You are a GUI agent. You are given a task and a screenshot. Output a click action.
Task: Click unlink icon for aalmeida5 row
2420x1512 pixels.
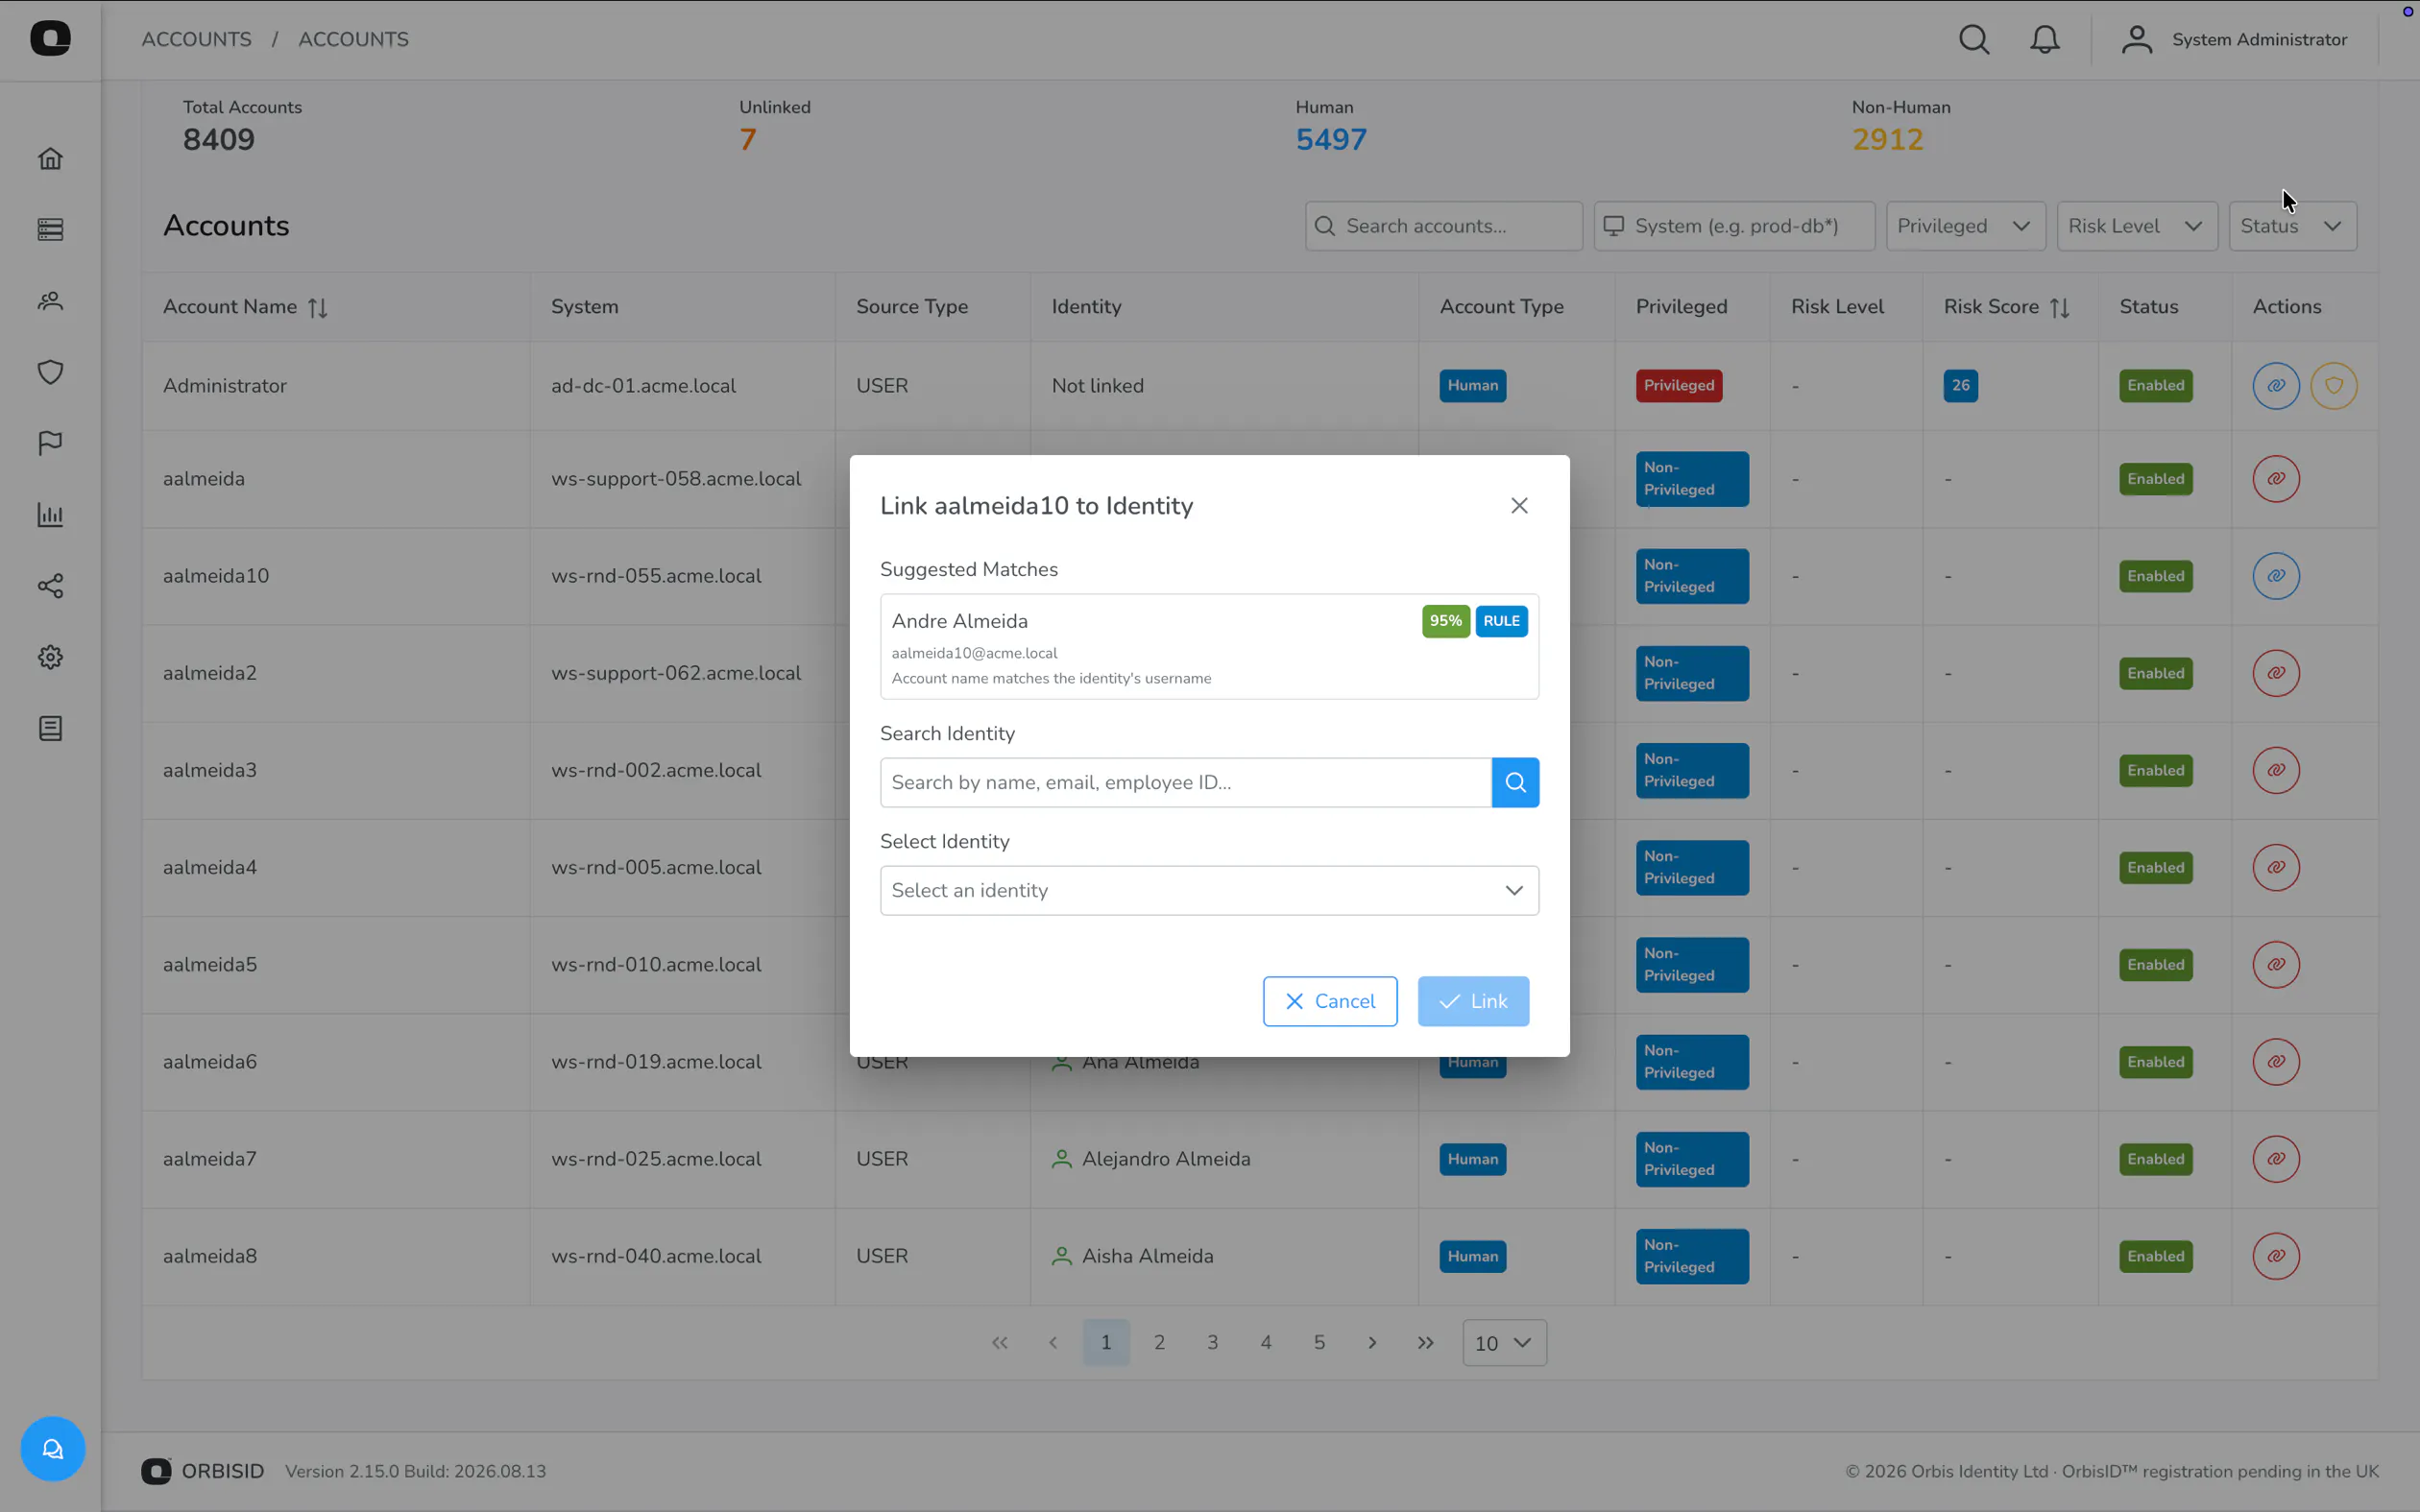click(2276, 965)
